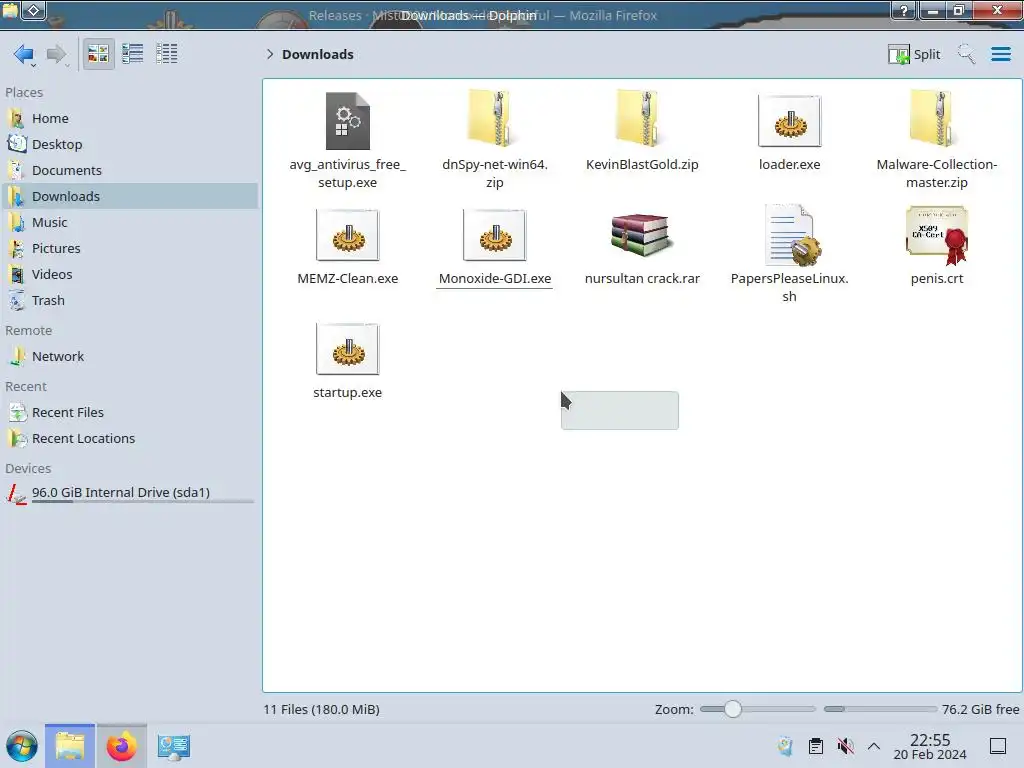Image resolution: width=1024 pixels, height=768 pixels.
Task: Select avg_antivirus_free_setup.exe file icon
Action: (x=347, y=121)
